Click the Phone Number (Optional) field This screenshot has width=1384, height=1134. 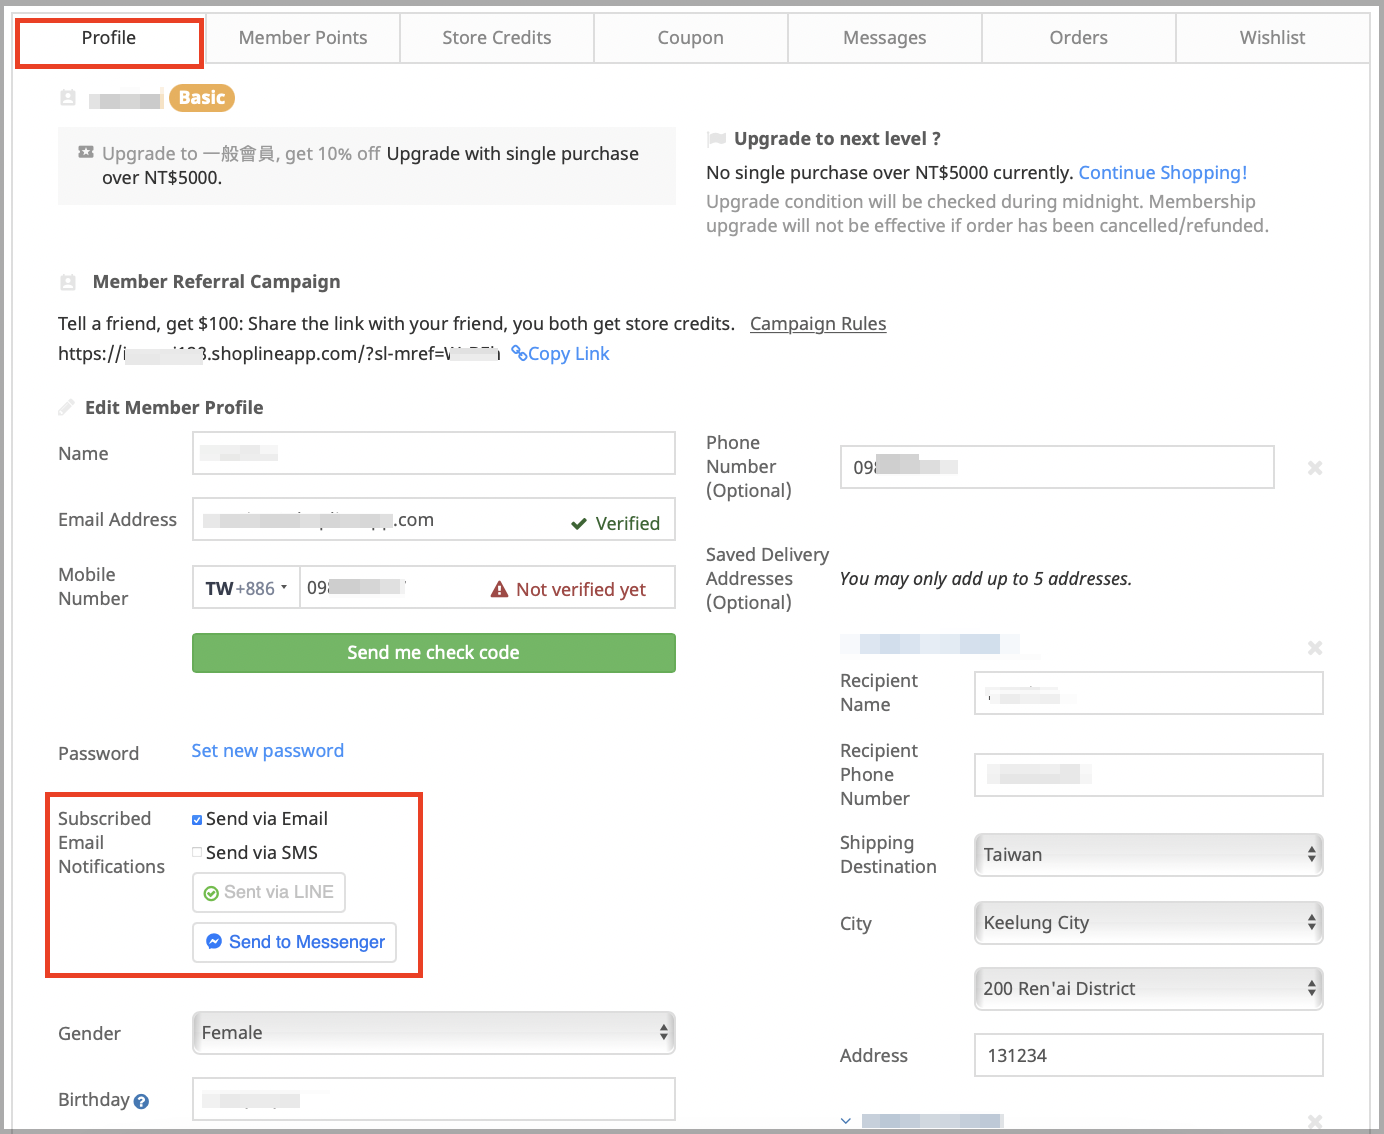(1057, 467)
